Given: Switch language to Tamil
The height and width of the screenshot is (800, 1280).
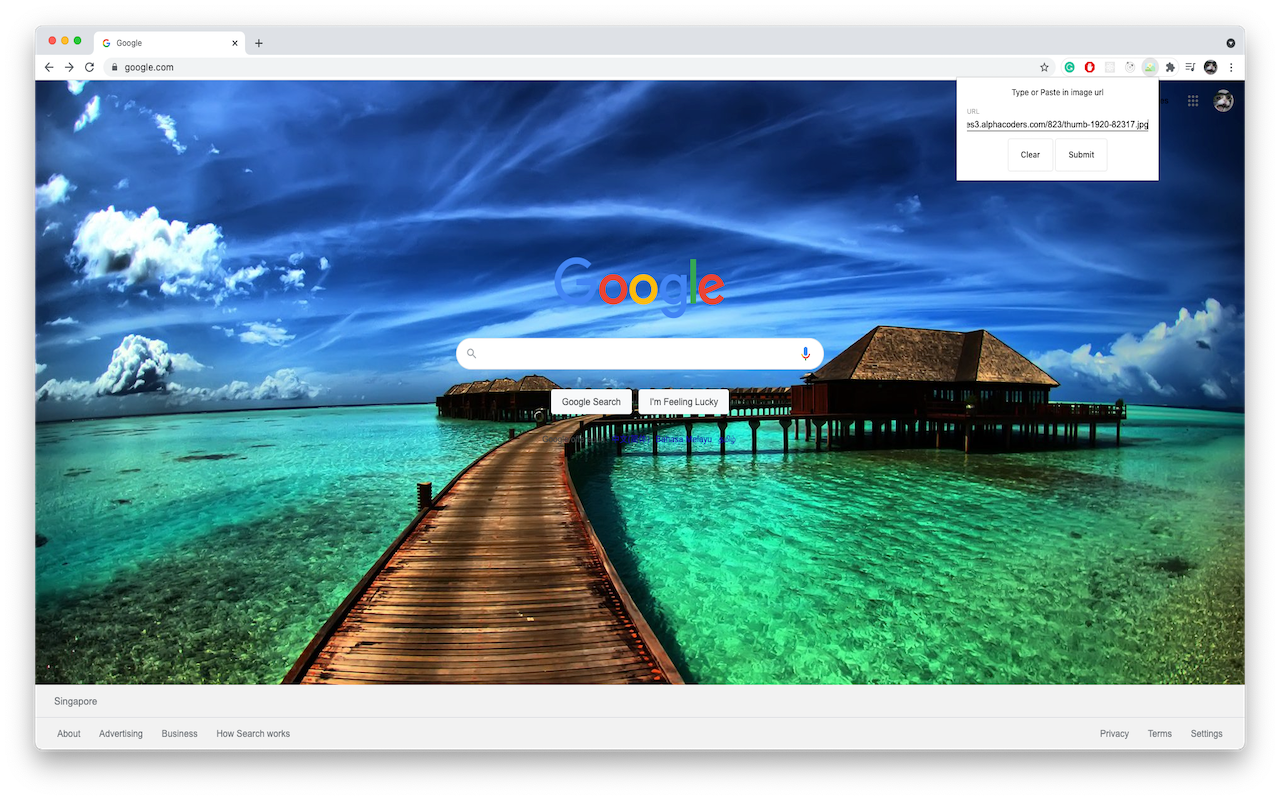Looking at the screenshot, I should pos(726,439).
